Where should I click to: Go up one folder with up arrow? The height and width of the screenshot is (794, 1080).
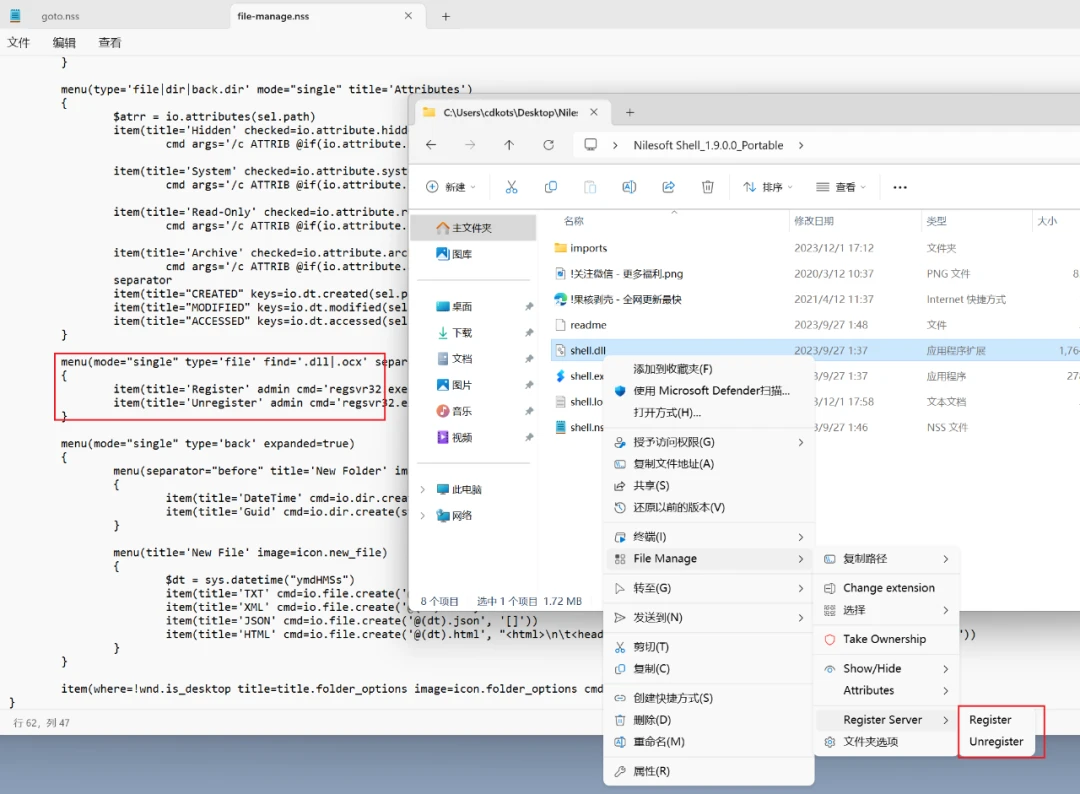509,145
